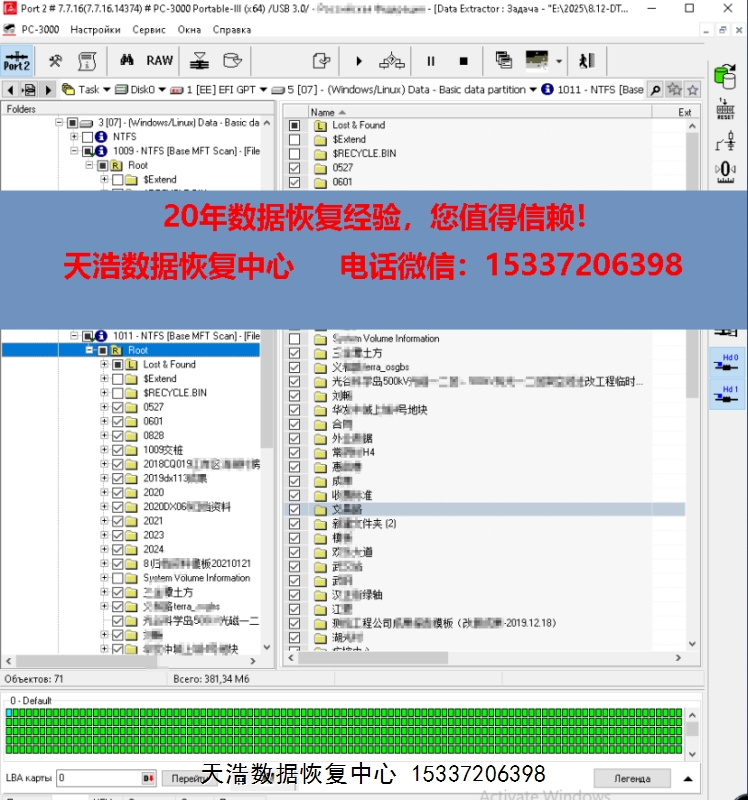The width and height of the screenshot is (748, 800).
Task: Check the $Extend folder checkbox in file list
Action: [294, 140]
